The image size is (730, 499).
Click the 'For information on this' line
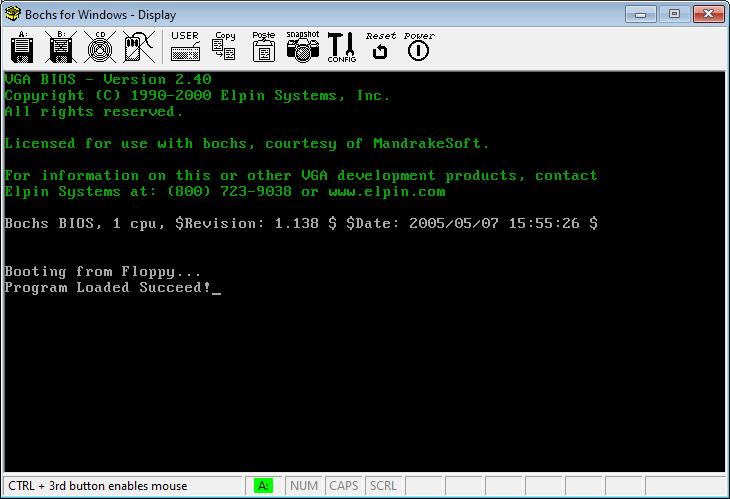301,175
